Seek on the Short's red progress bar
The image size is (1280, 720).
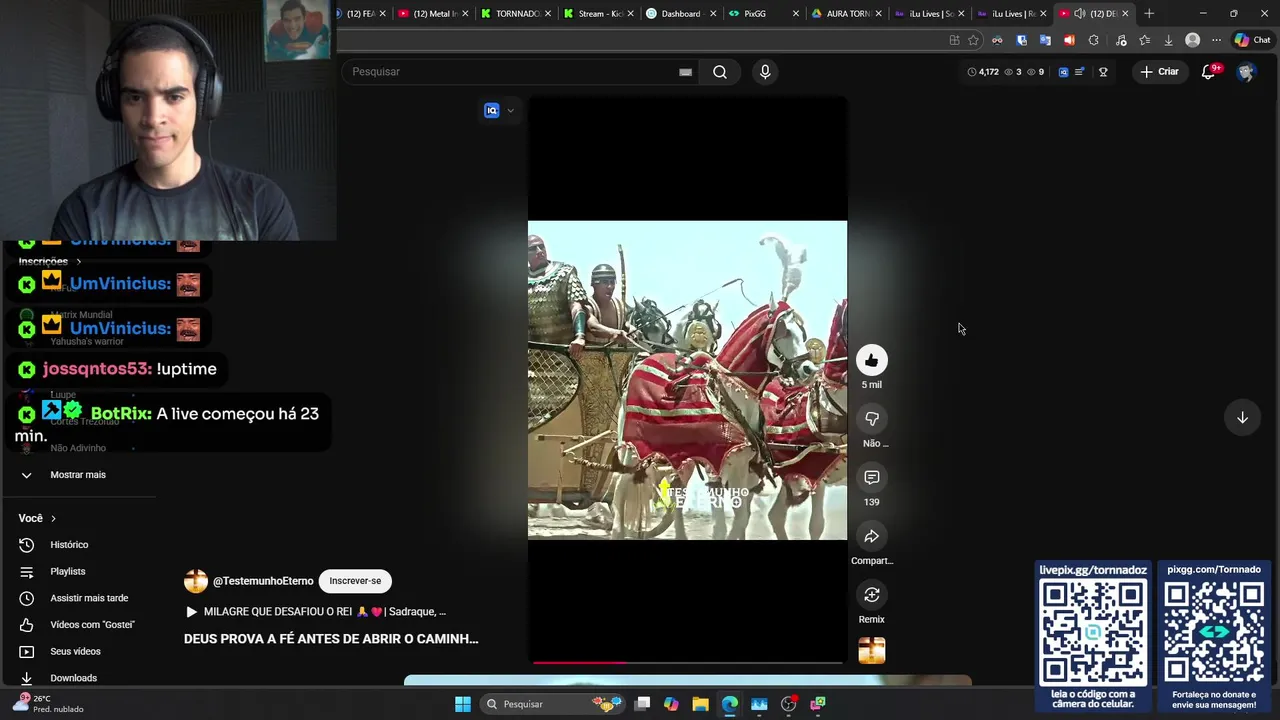[687, 662]
